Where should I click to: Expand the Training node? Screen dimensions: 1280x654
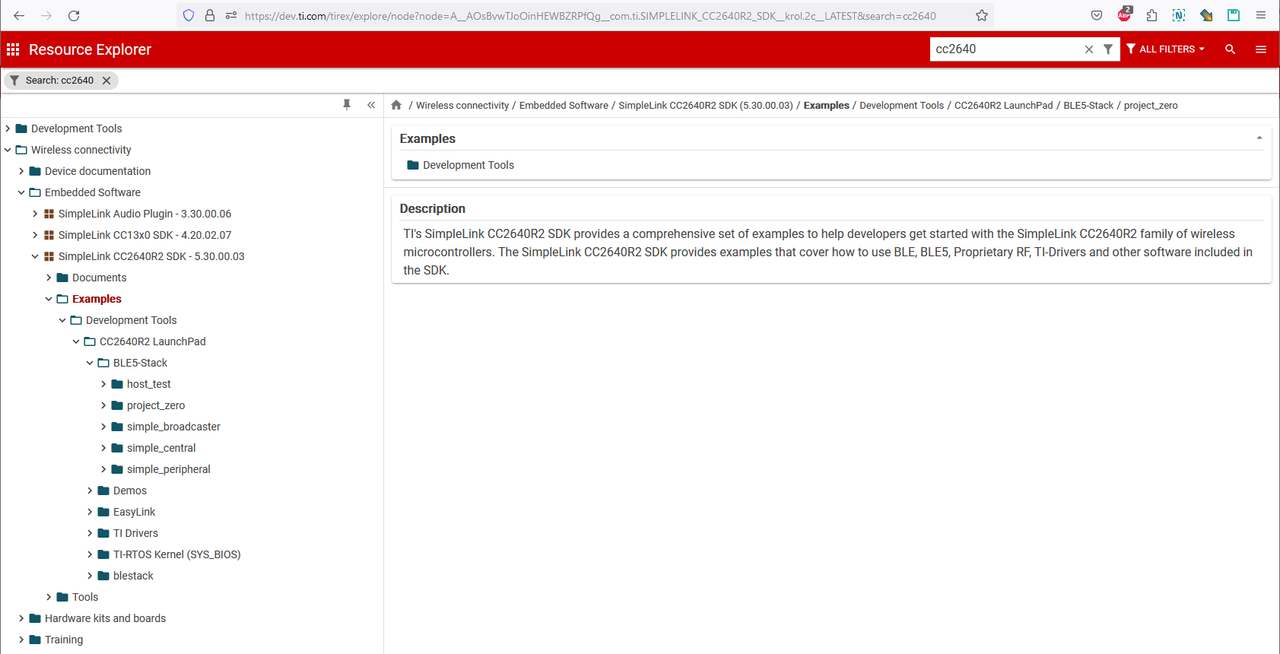coord(22,640)
